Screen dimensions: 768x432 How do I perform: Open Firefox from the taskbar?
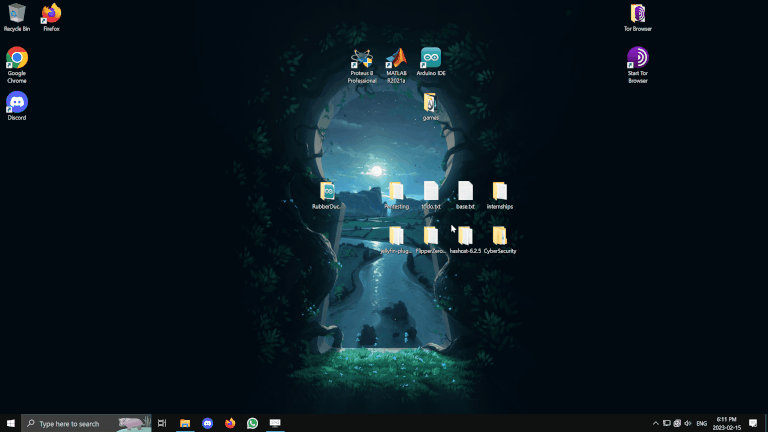230,423
